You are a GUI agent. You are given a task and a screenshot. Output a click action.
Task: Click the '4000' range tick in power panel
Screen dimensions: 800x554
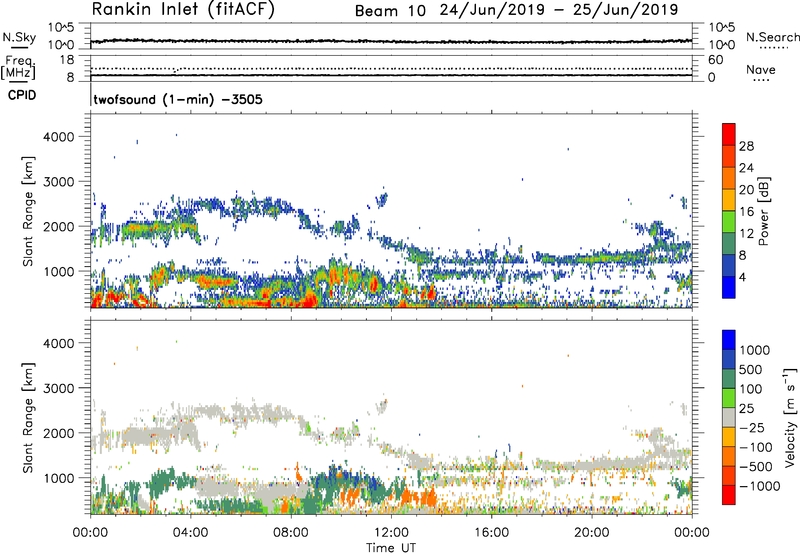click(x=58, y=137)
